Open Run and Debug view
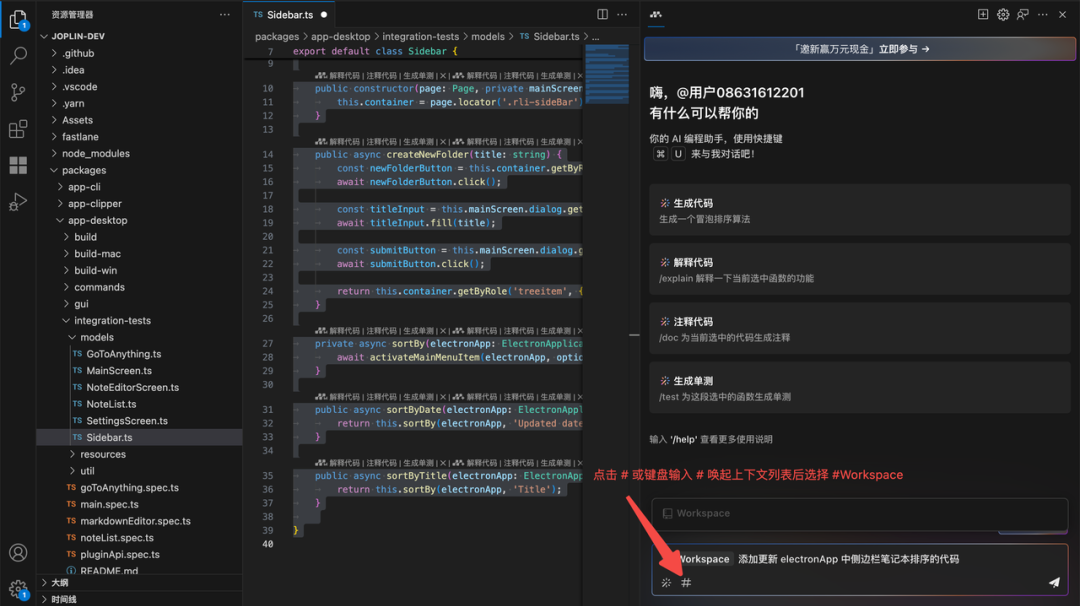Screen dimensions: 1080x606 pyautogui.click(x=18, y=202)
